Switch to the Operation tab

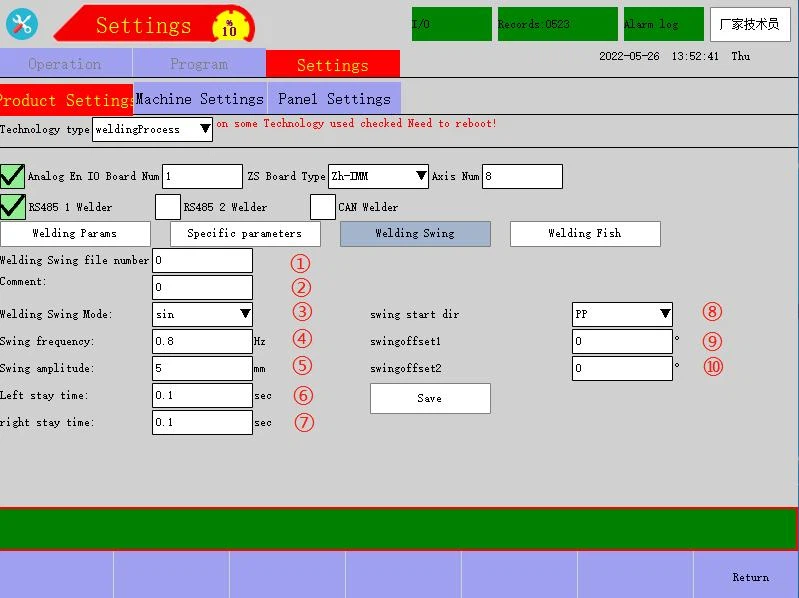(65, 64)
